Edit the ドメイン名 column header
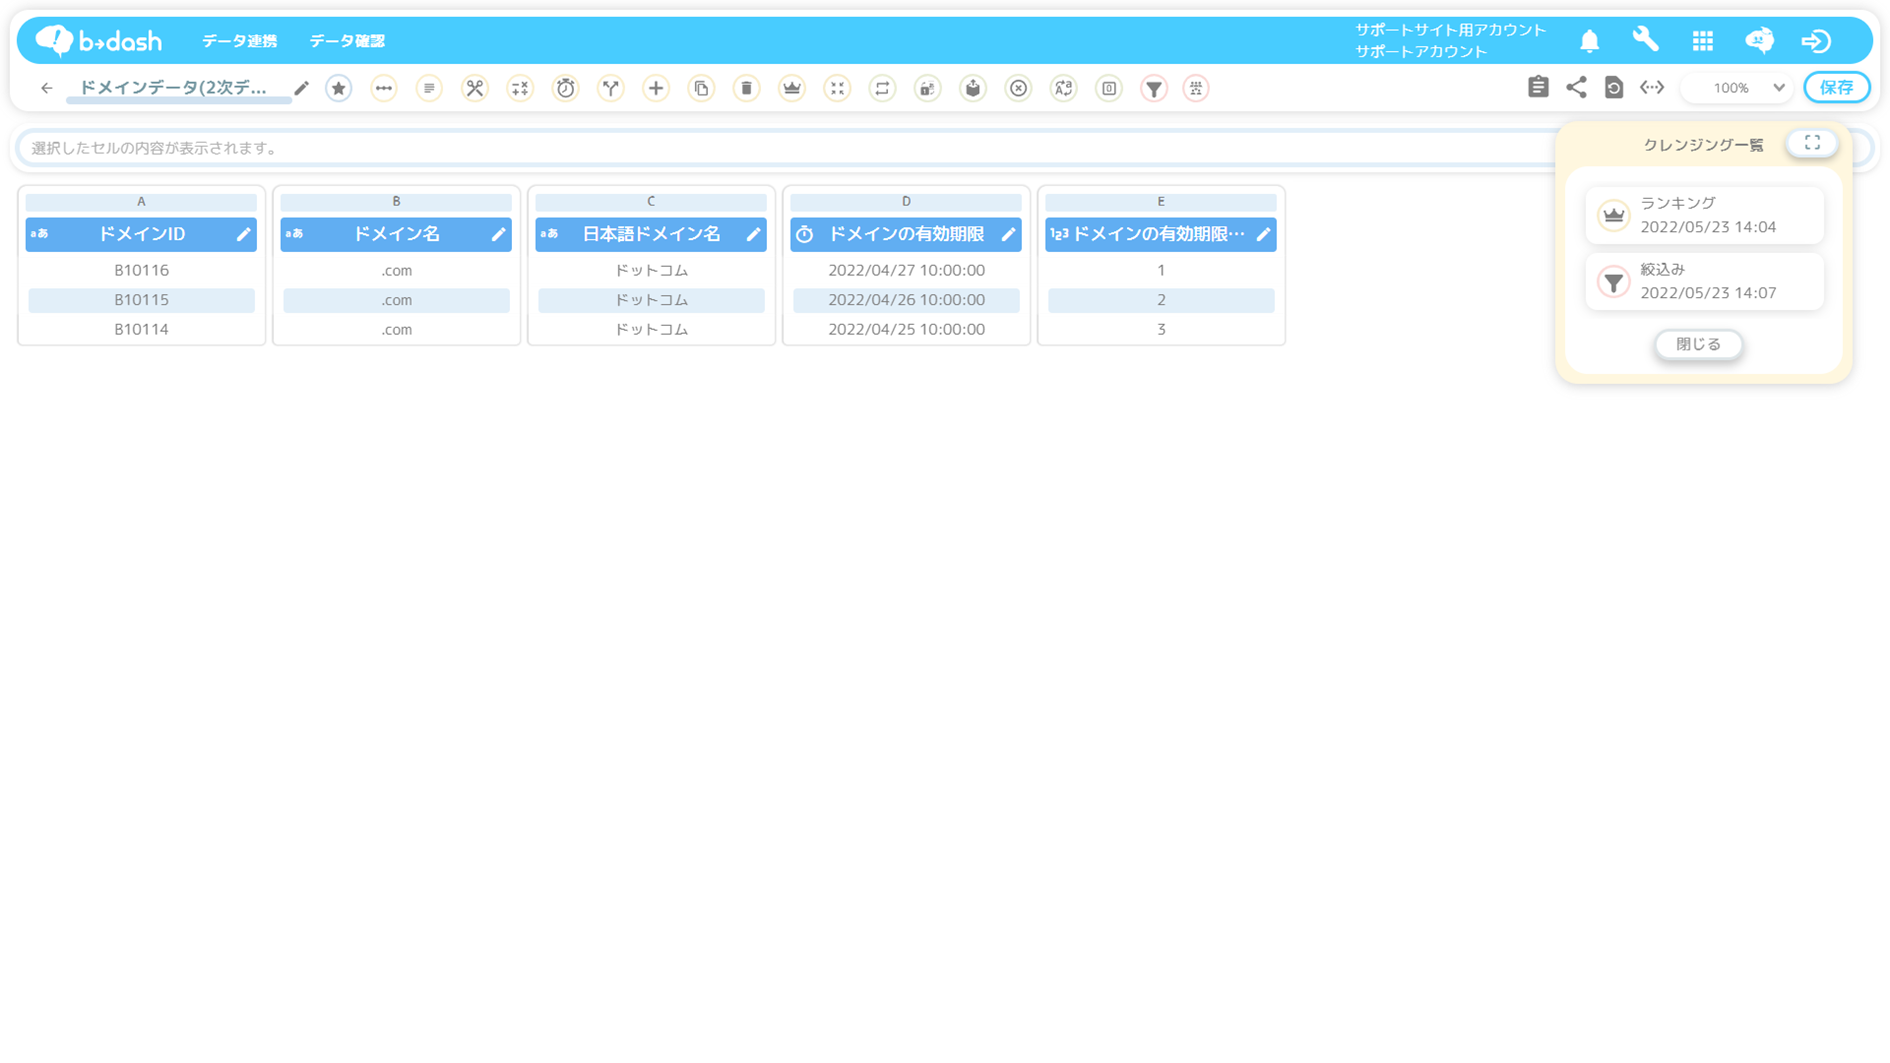 [x=498, y=234]
